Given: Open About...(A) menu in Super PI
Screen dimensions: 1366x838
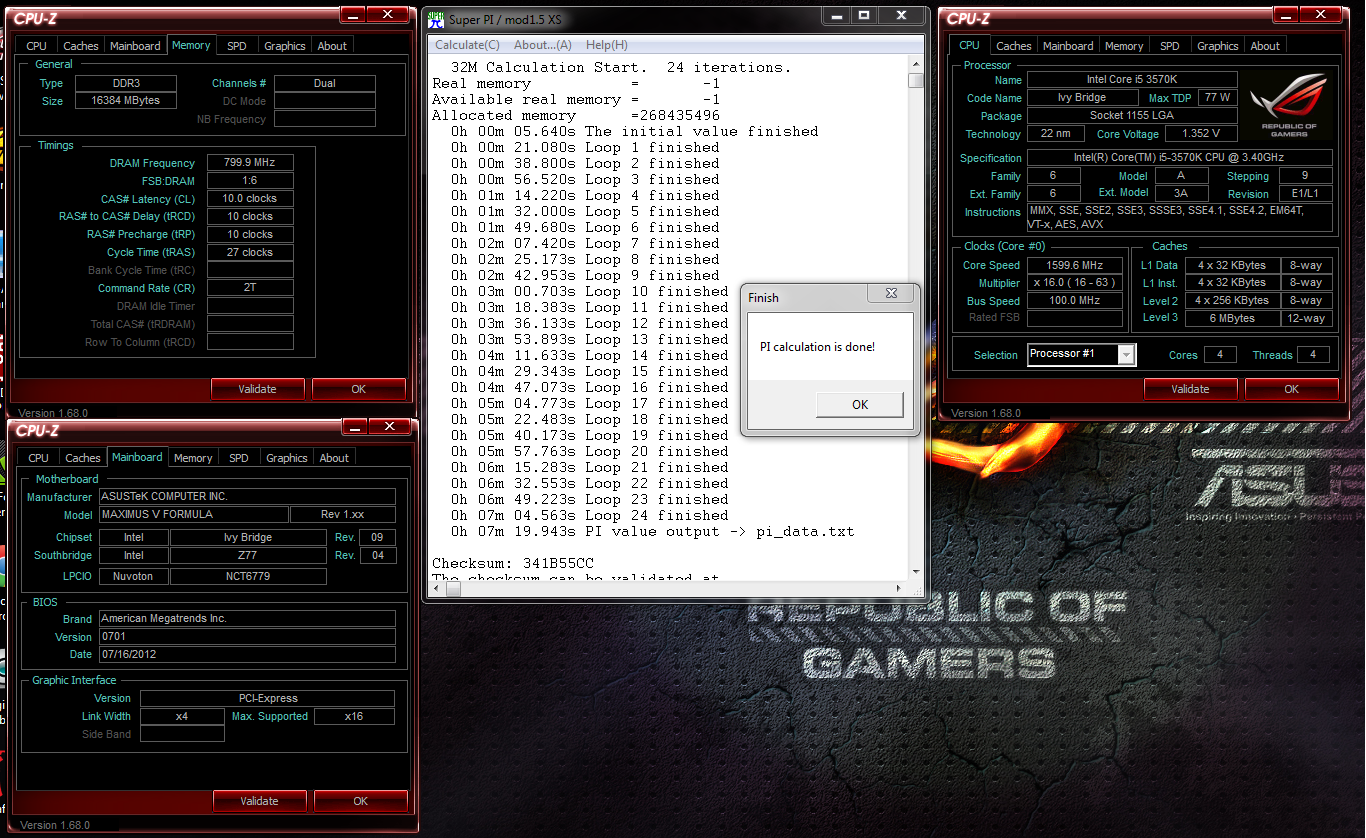Looking at the screenshot, I should [543, 45].
